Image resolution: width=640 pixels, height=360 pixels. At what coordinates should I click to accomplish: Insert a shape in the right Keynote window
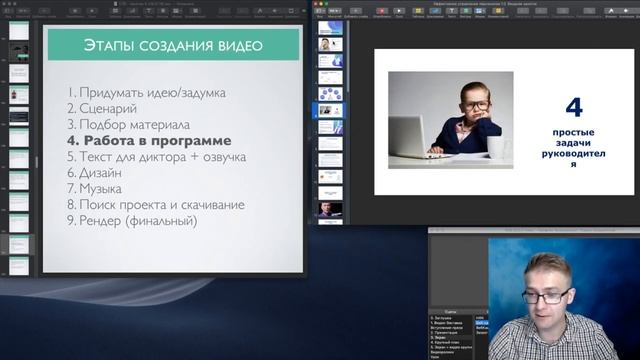[x=465, y=11]
